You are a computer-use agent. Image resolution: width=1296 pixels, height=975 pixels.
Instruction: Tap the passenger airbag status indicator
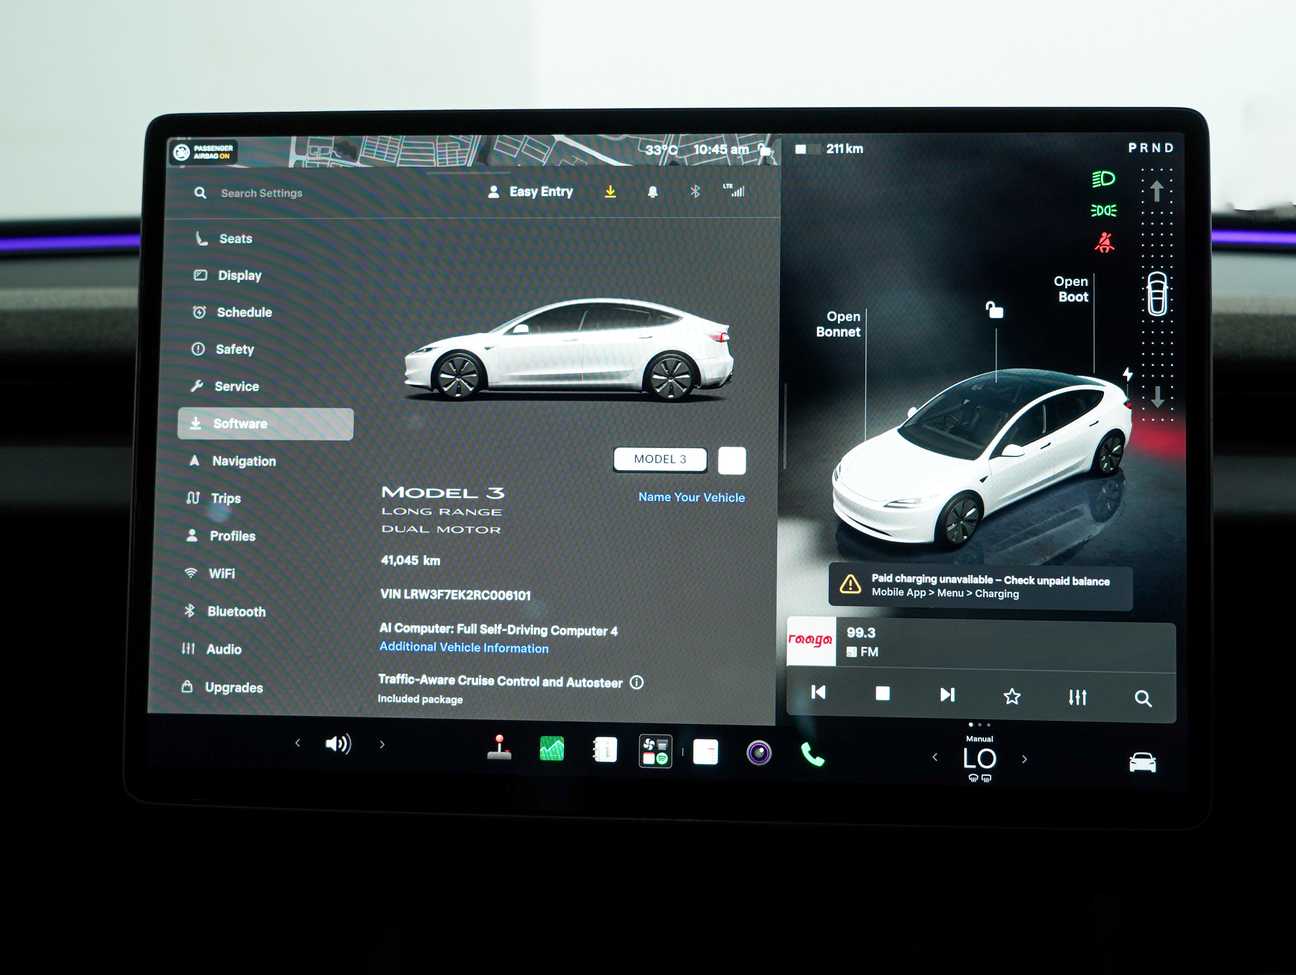click(204, 152)
